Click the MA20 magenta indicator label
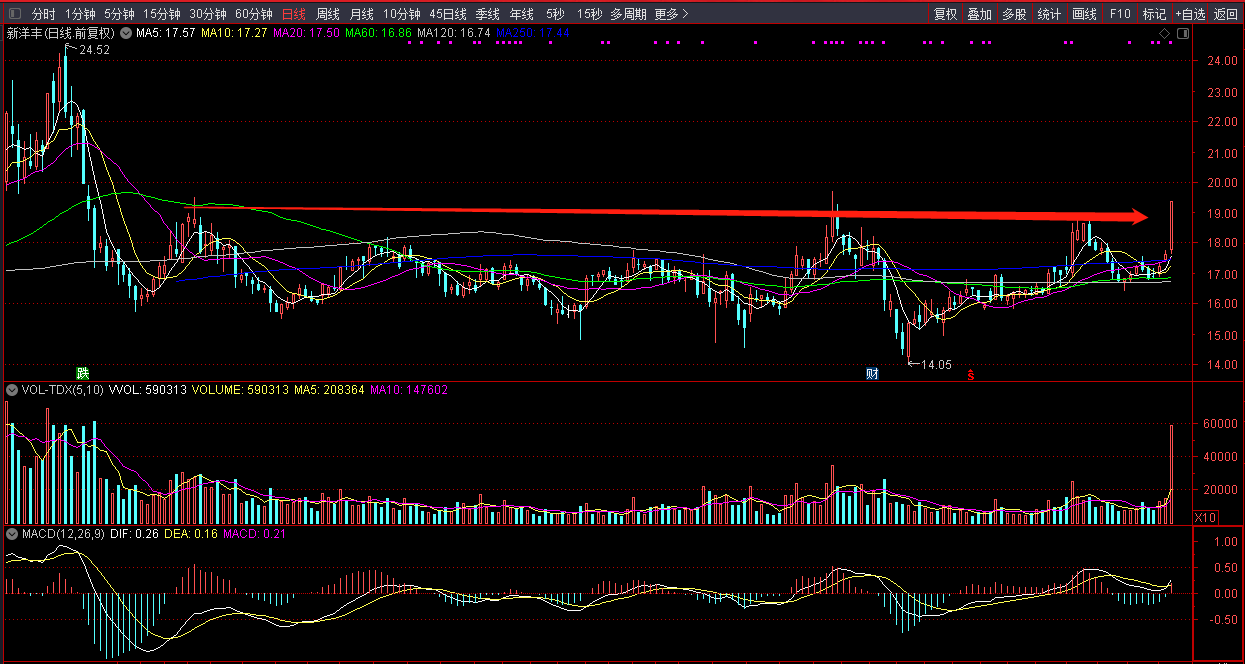 coord(306,33)
